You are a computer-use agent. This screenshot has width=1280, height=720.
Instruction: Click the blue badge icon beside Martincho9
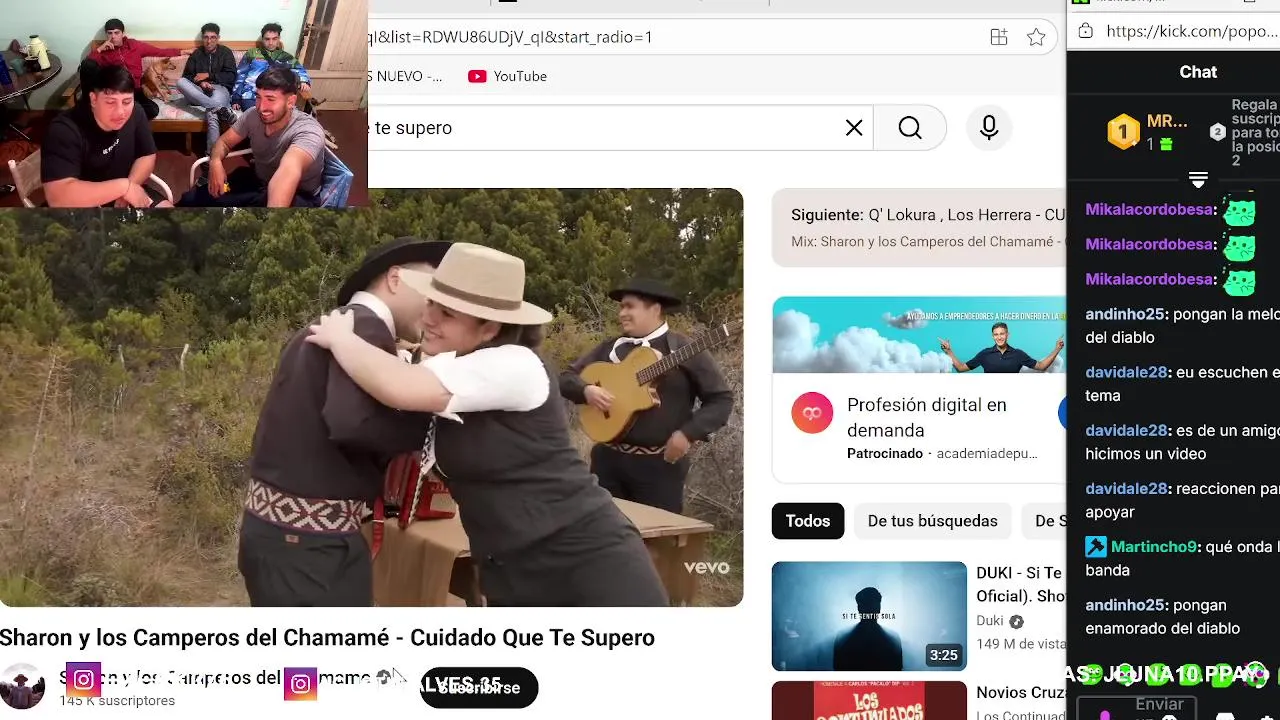point(1096,547)
